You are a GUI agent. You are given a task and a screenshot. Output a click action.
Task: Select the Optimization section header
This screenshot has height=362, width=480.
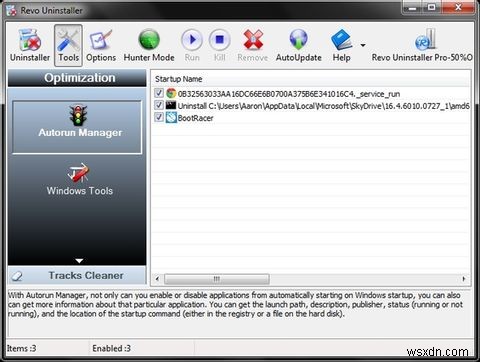(x=77, y=78)
